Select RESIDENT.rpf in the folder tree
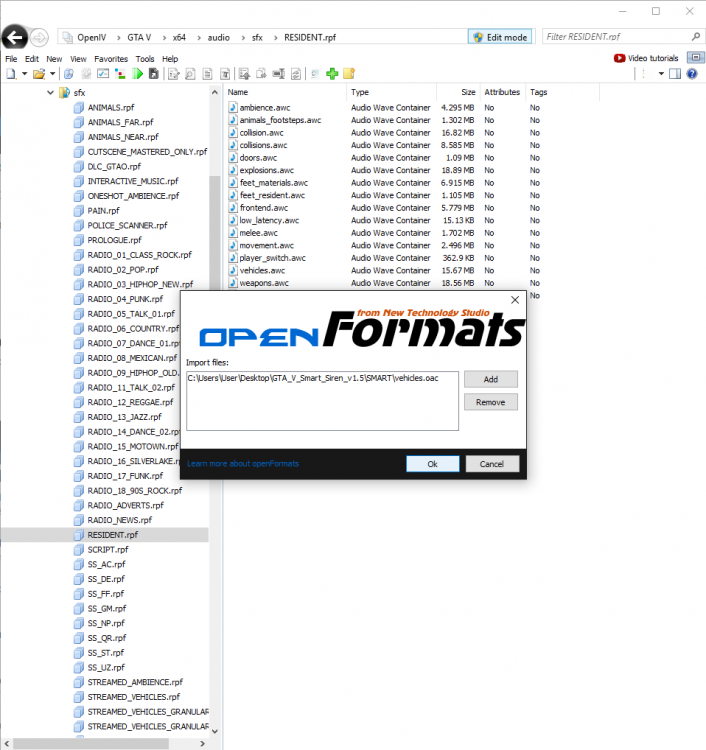706x750 pixels. coord(112,535)
